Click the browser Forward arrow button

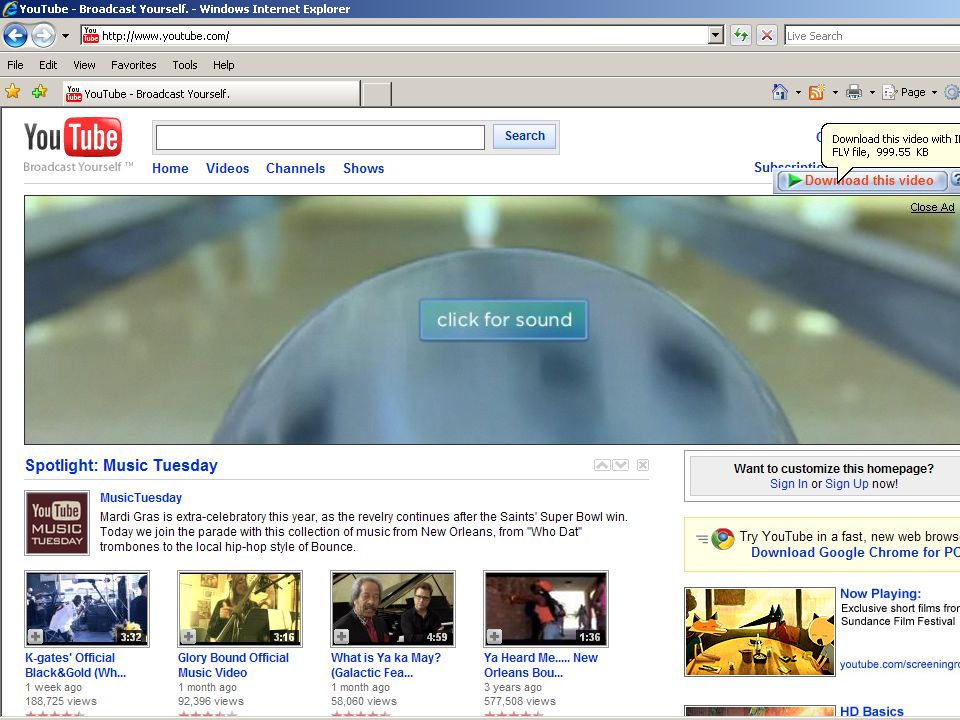tap(43, 36)
